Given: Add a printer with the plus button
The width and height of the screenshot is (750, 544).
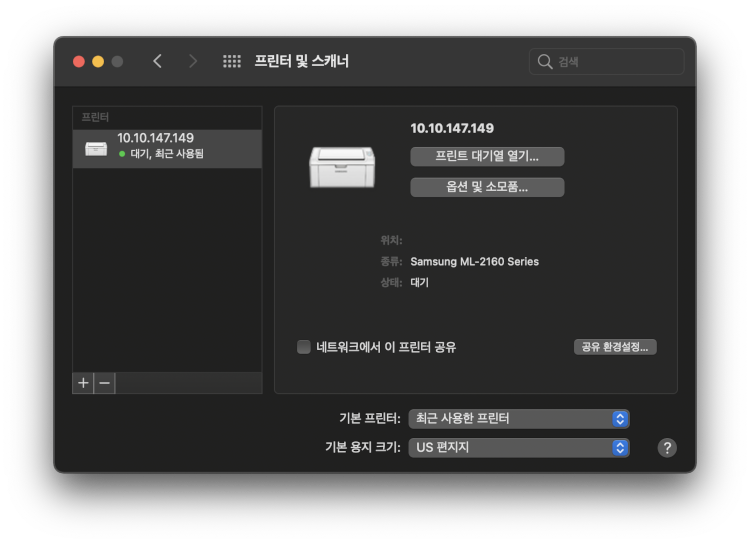Looking at the screenshot, I should 83,383.
